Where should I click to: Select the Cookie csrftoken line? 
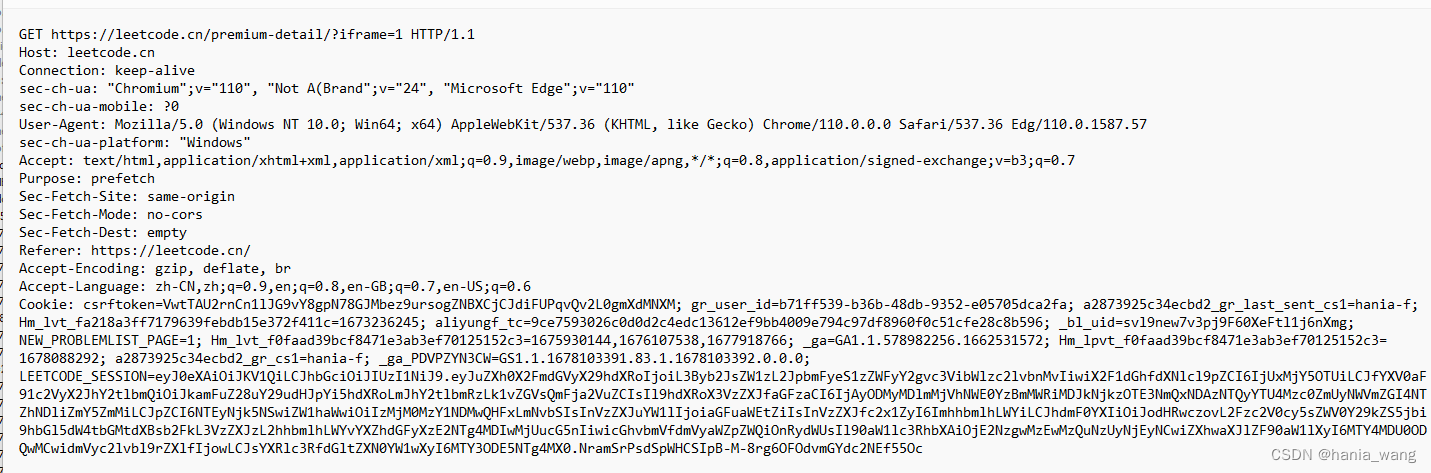pyautogui.click(x=349, y=304)
